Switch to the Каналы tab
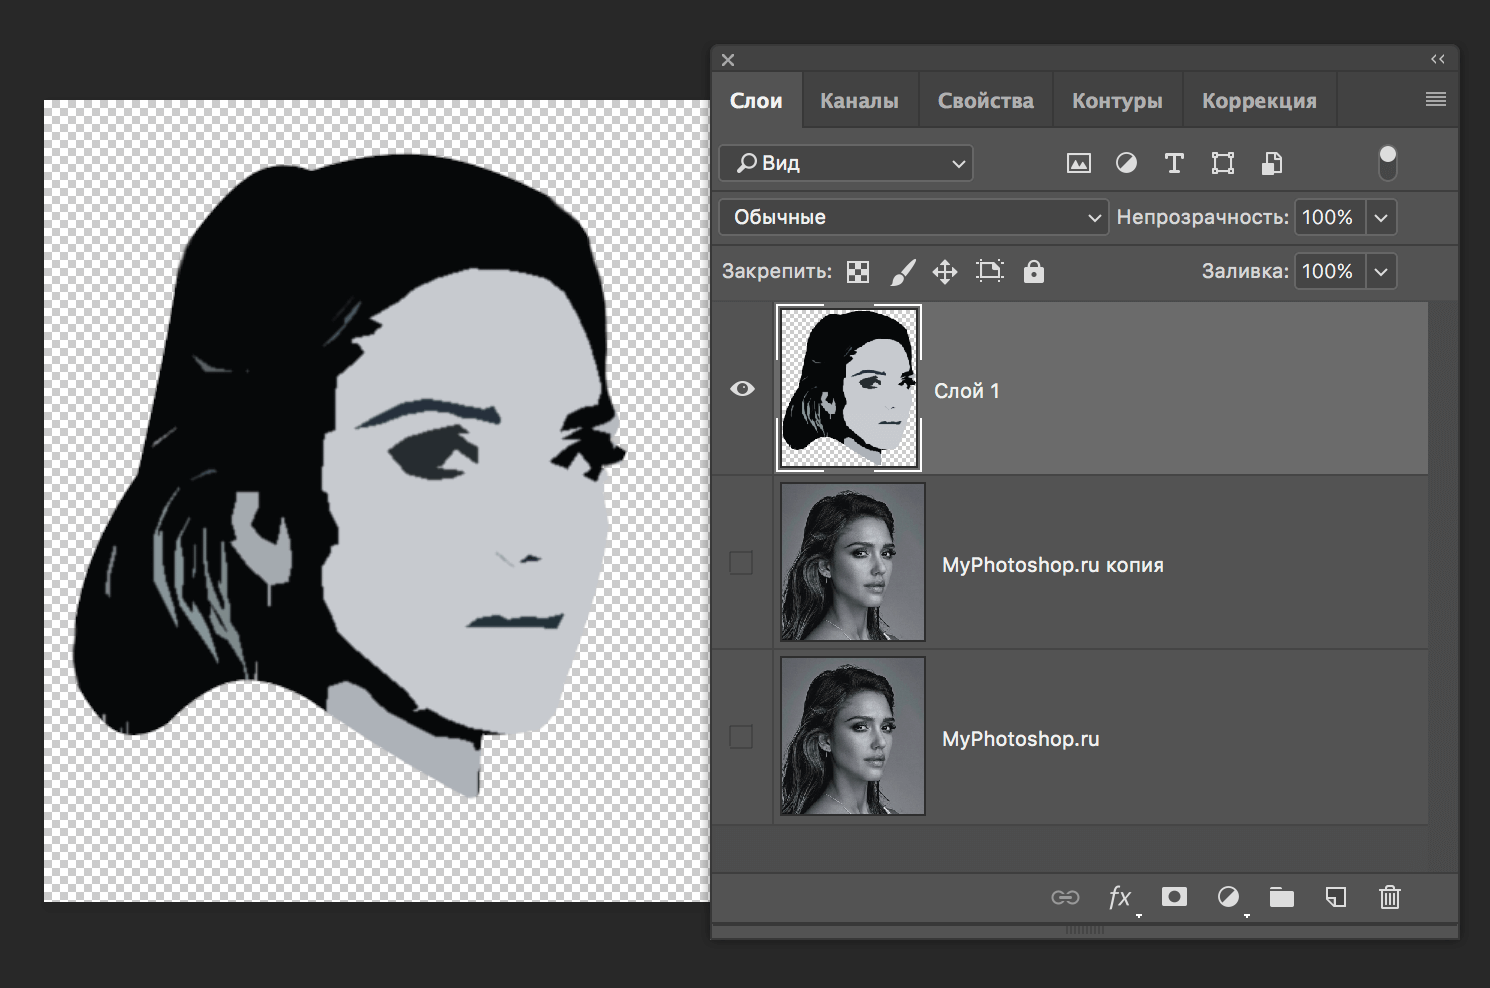This screenshot has height=988, width=1490. [859, 101]
